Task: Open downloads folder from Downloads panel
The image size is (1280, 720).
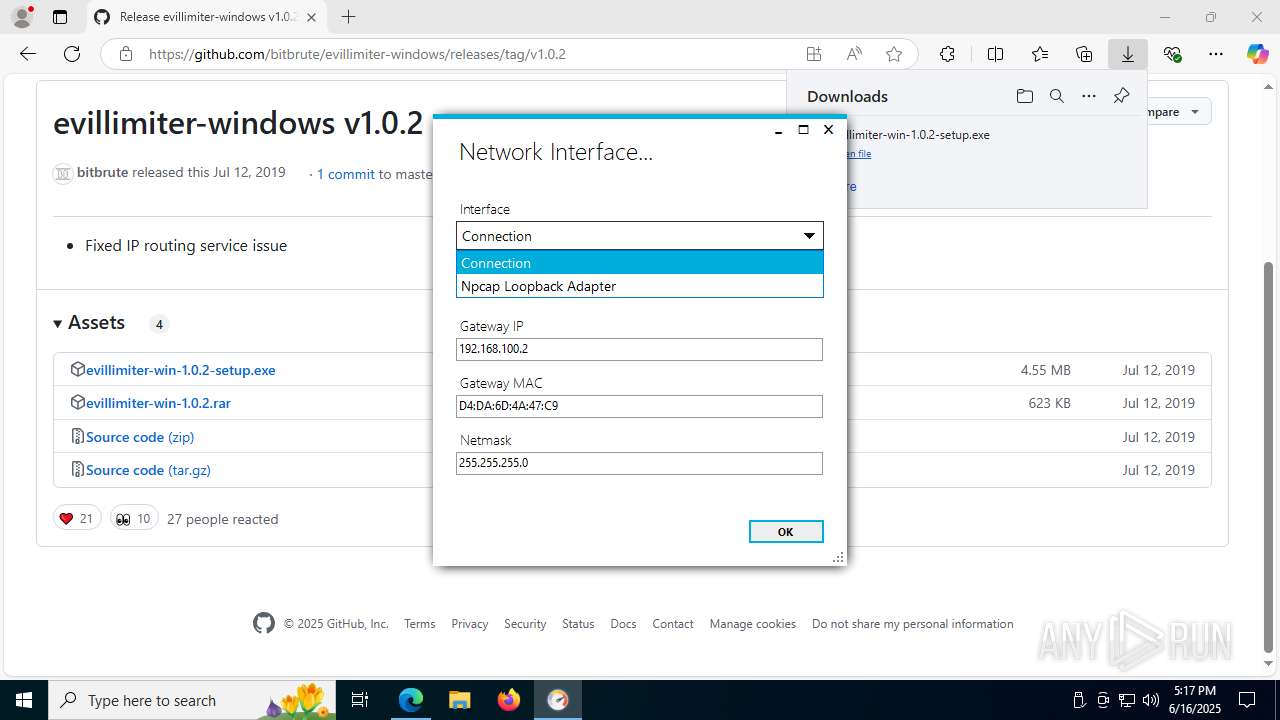Action: (x=1024, y=96)
